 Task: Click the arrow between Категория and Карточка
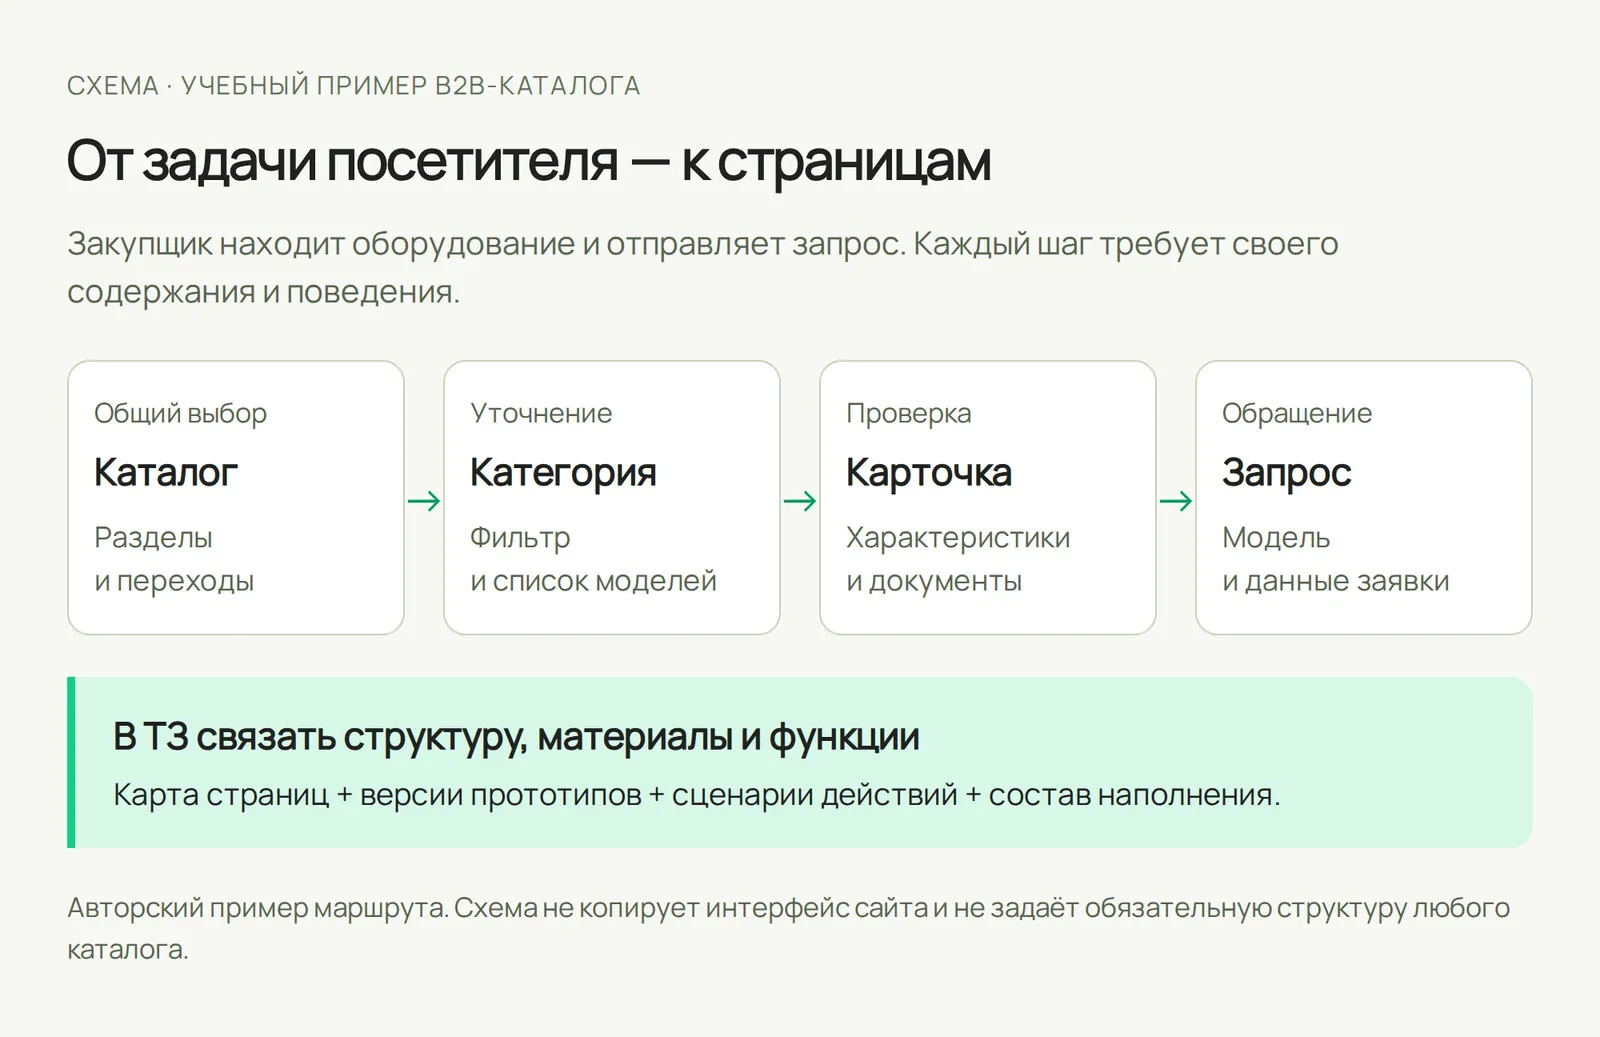tap(800, 501)
